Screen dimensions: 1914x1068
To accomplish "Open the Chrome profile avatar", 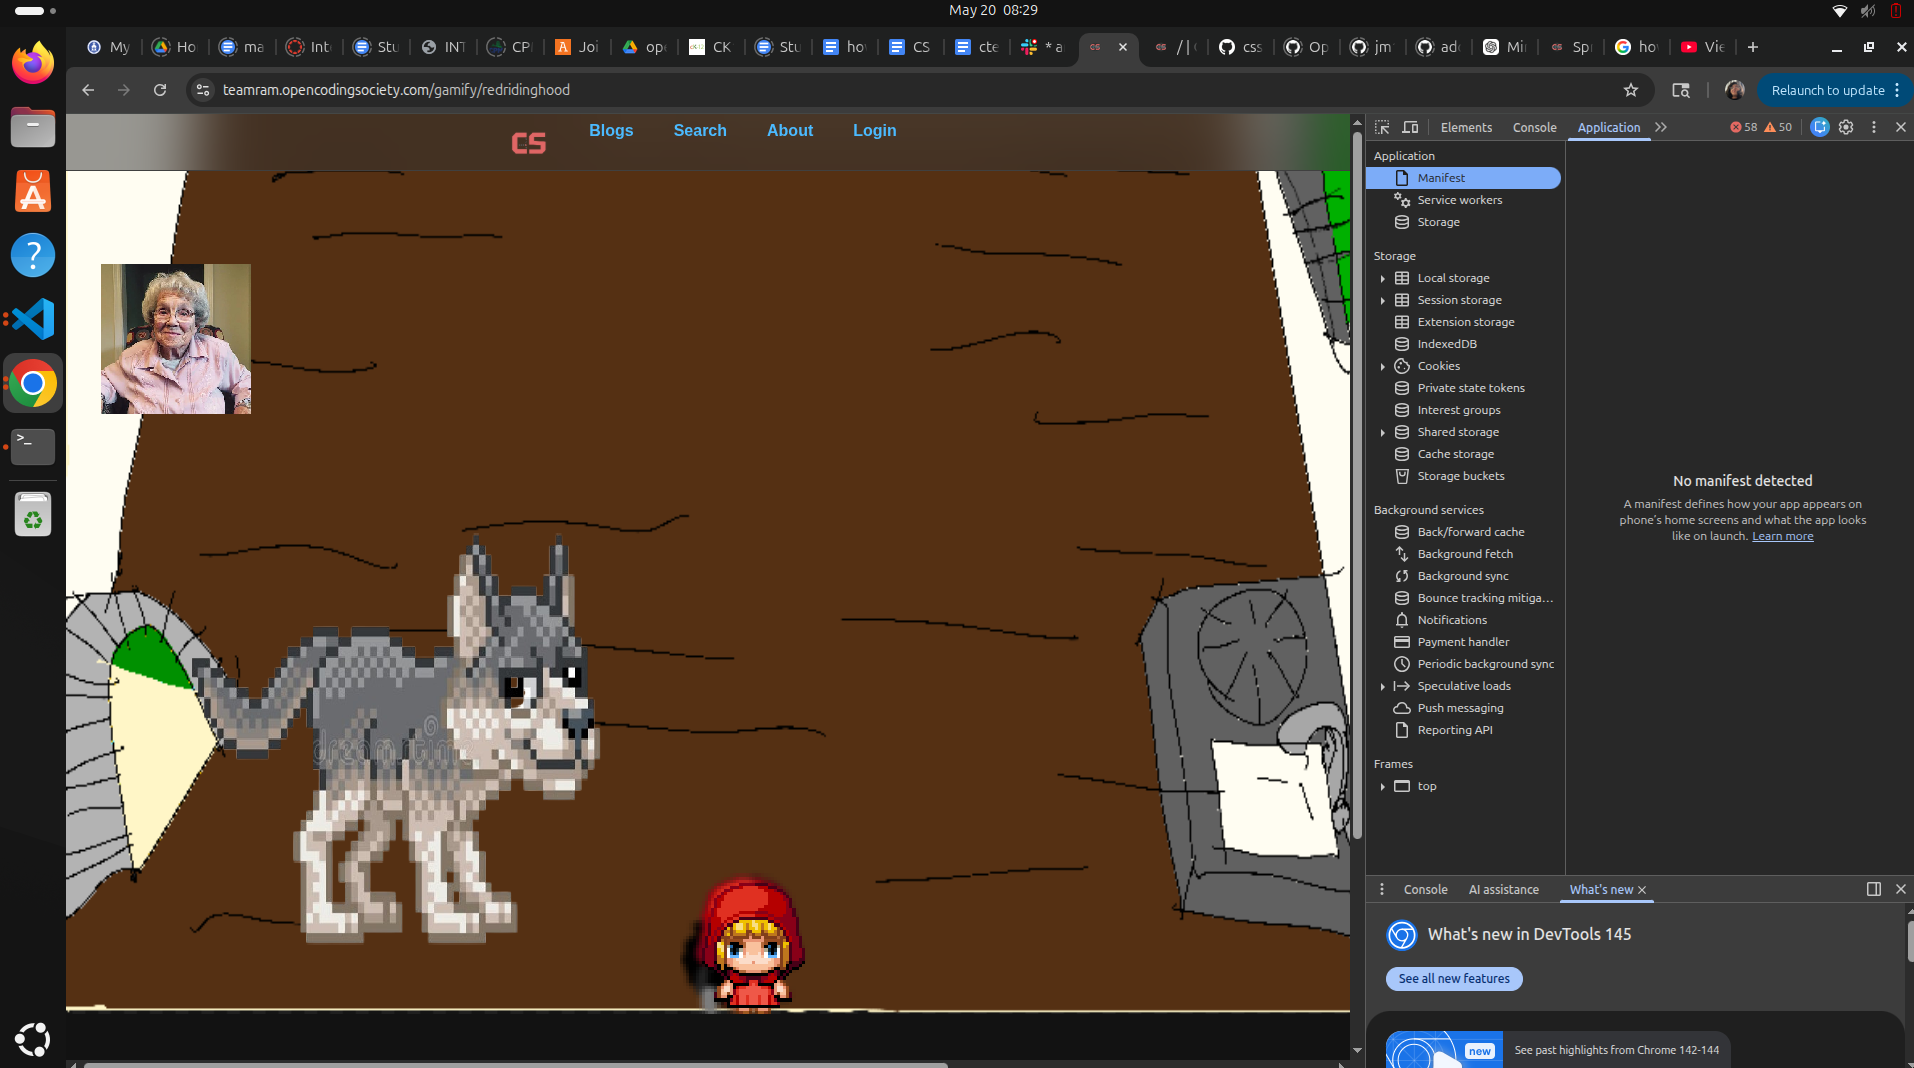I will click(x=1735, y=90).
